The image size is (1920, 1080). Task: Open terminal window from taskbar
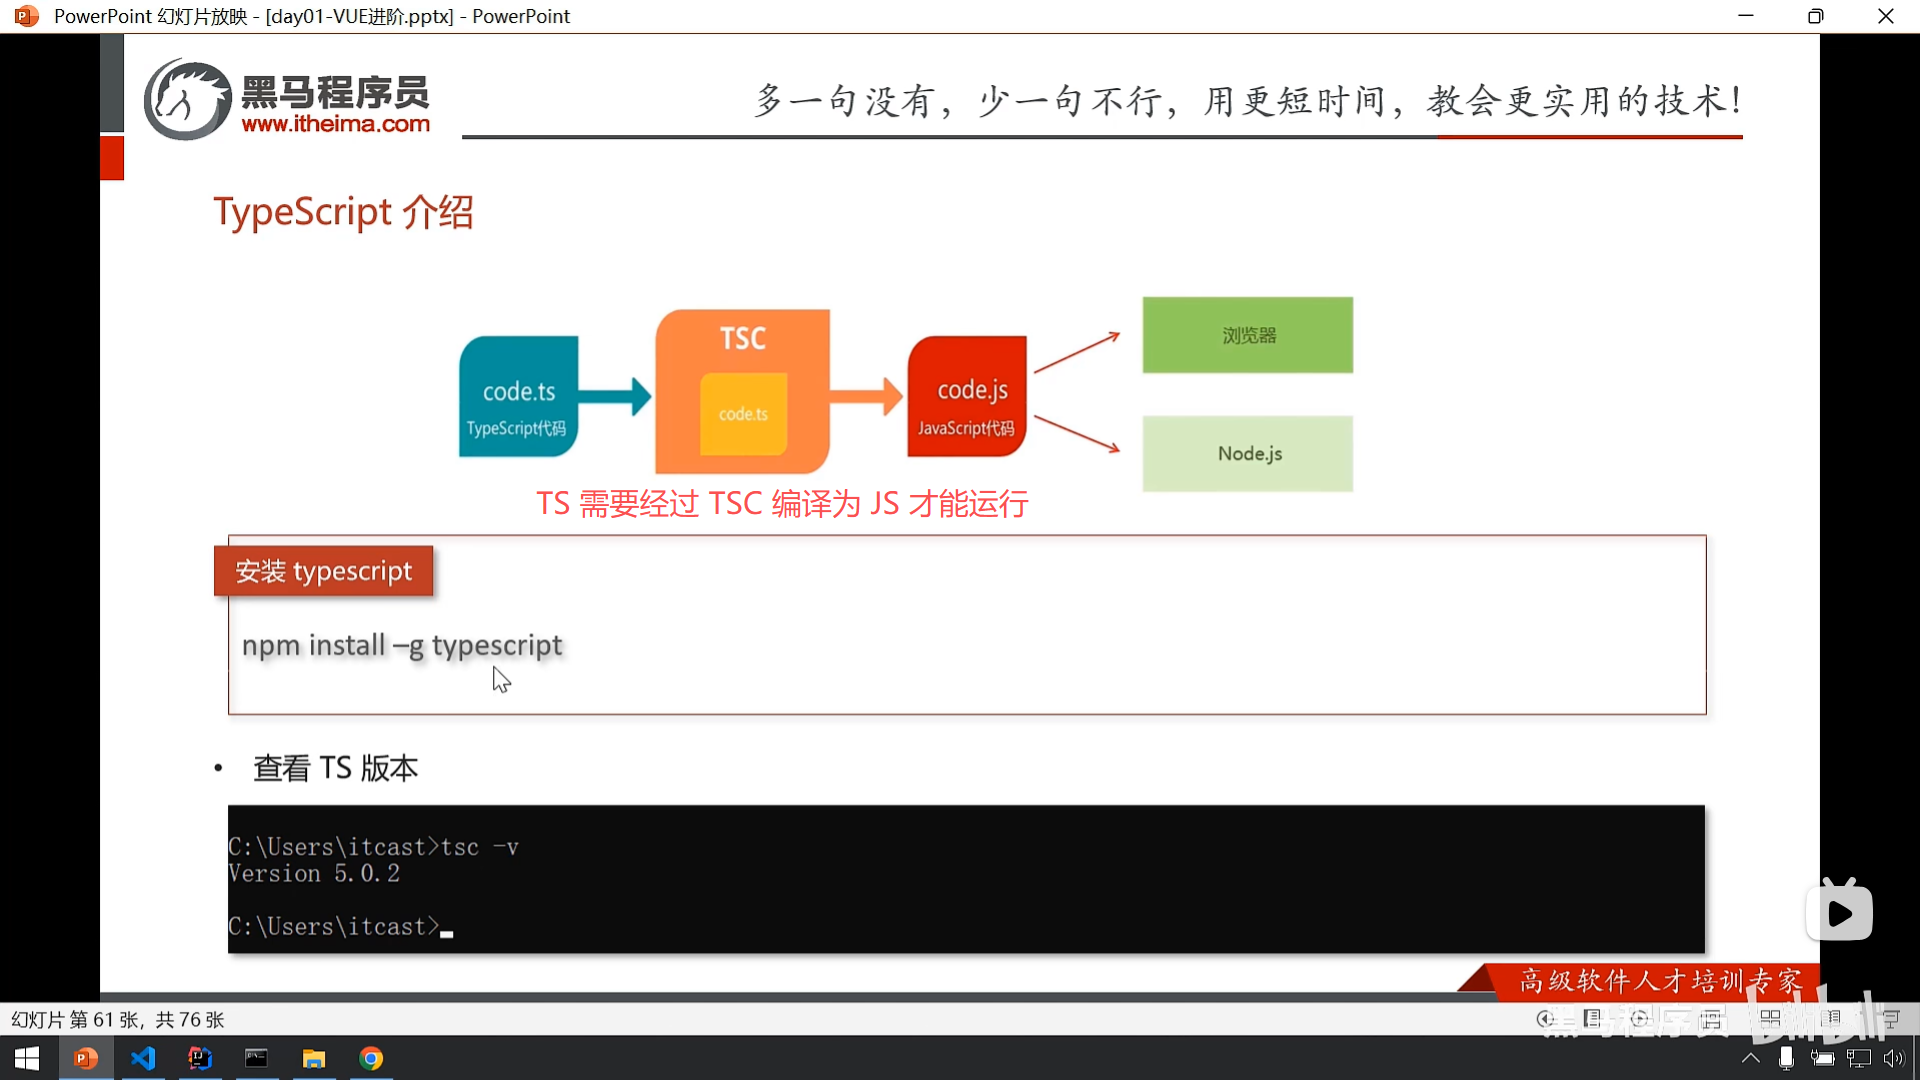[x=257, y=1058]
